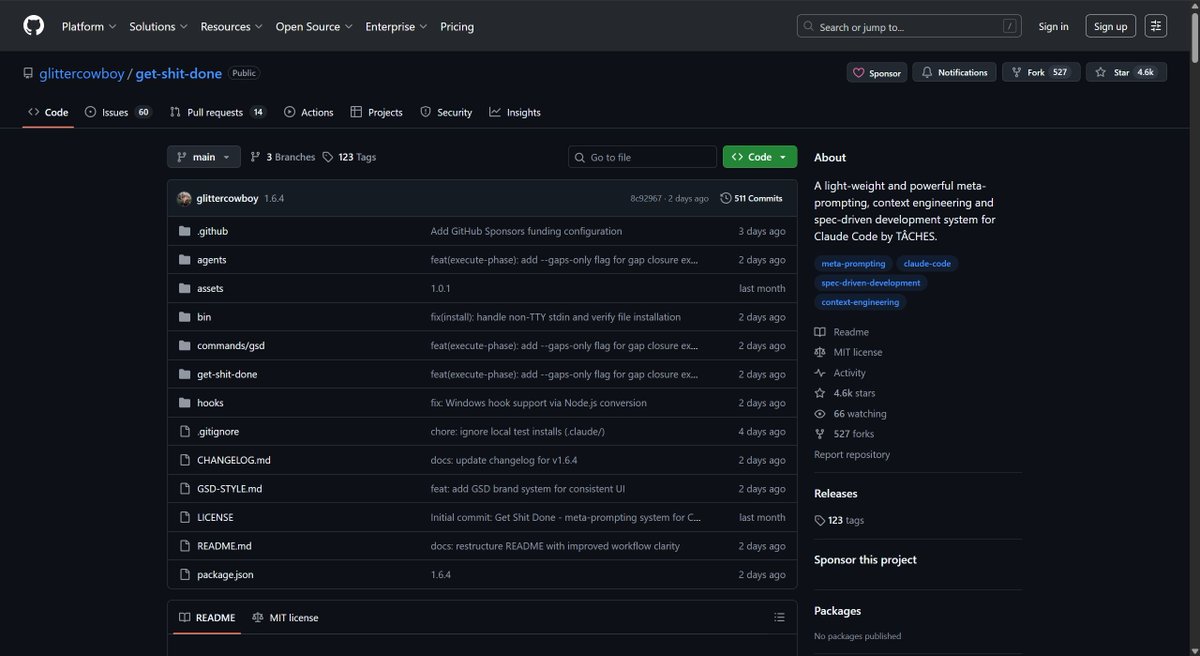The width and height of the screenshot is (1200, 656).
Task: Open the package.json file
Action: pos(225,575)
